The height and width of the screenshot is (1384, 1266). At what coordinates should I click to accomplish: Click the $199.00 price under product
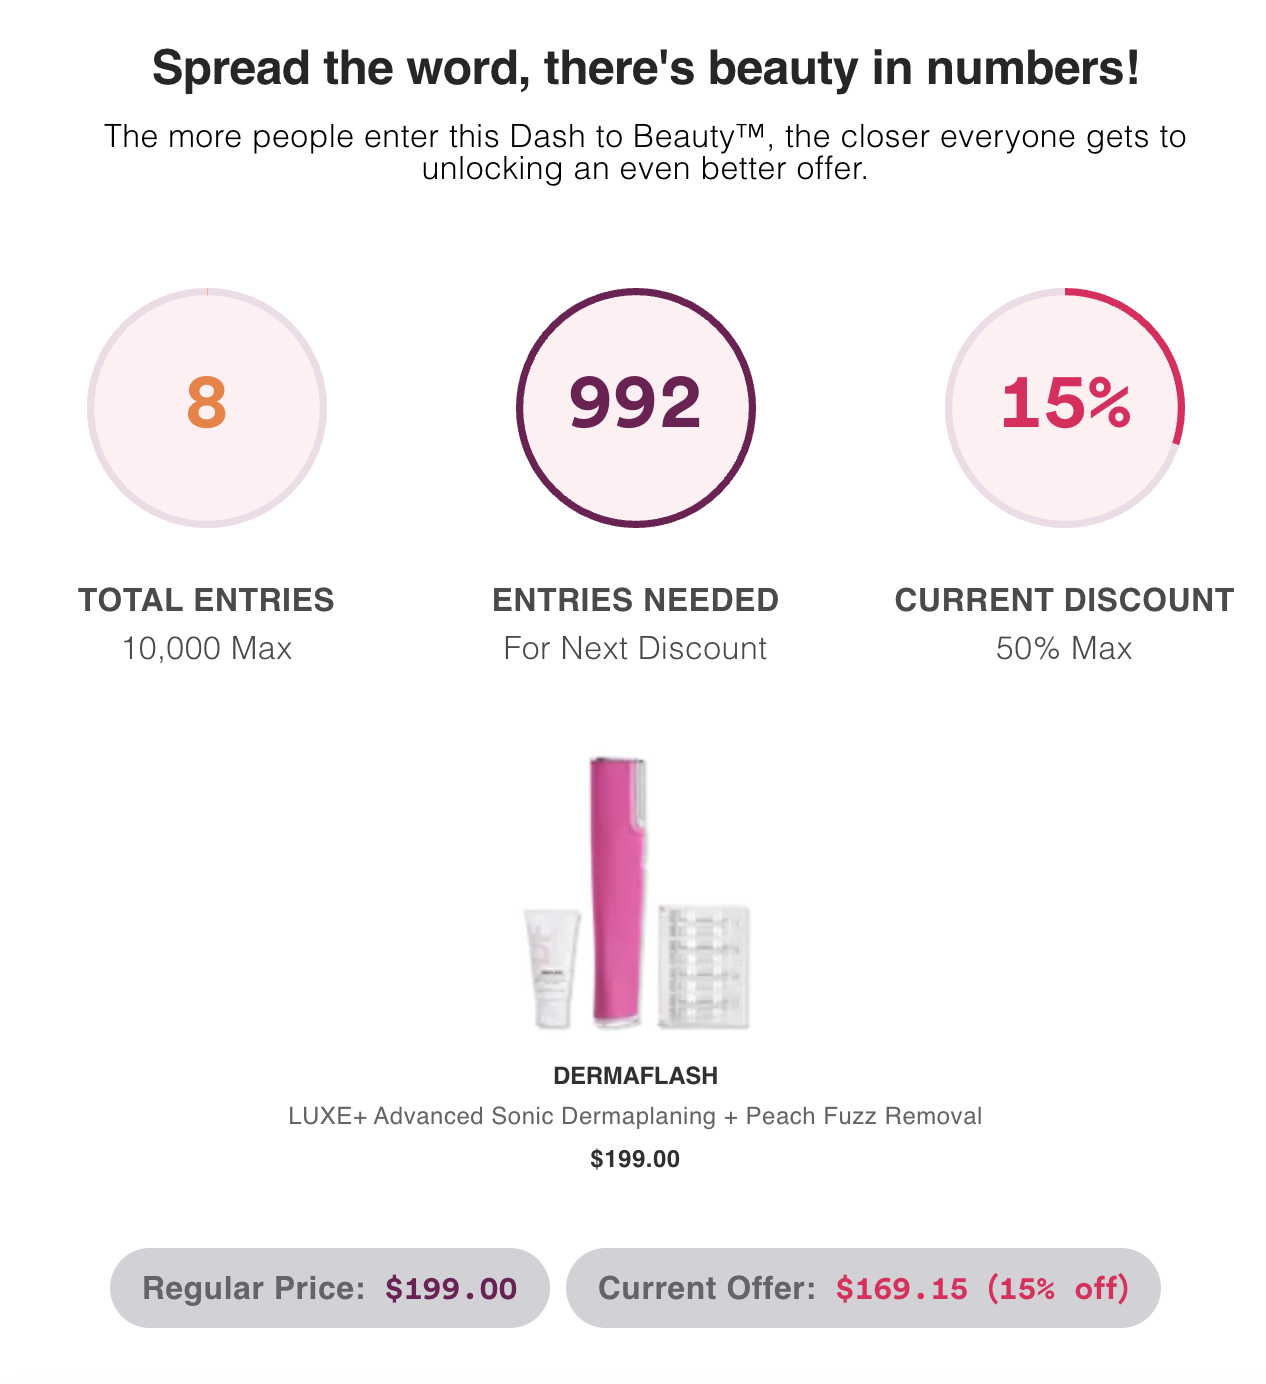click(x=635, y=1159)
